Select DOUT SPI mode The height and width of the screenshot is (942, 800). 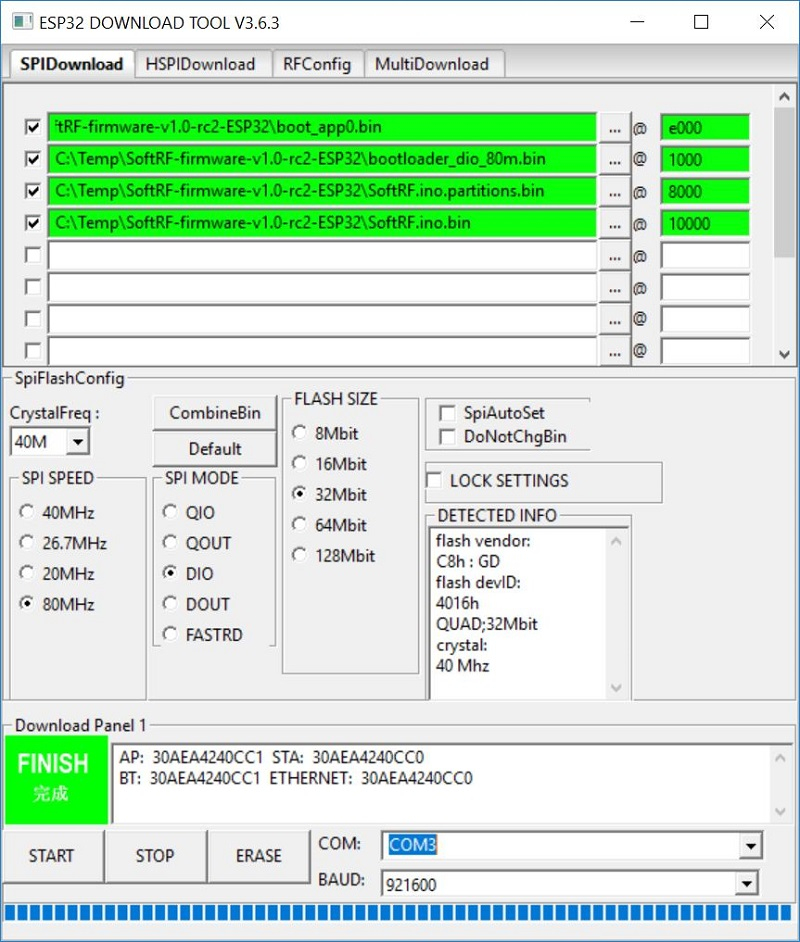170,603
